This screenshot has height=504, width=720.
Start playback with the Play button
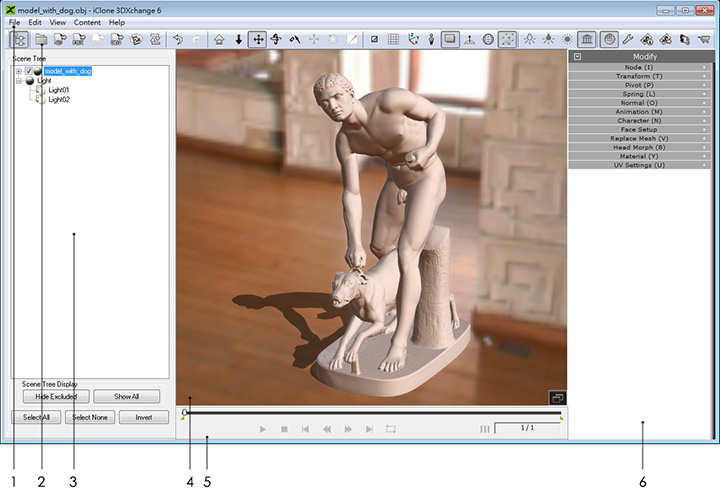[x=263, y=429]
